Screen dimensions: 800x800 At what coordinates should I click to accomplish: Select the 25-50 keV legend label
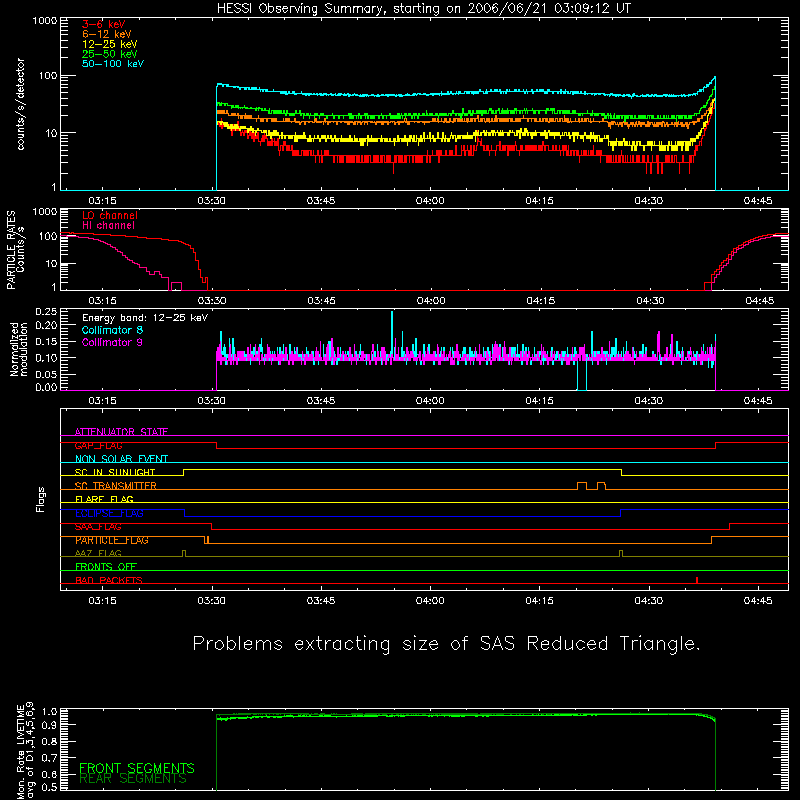(x=110, y=54)
